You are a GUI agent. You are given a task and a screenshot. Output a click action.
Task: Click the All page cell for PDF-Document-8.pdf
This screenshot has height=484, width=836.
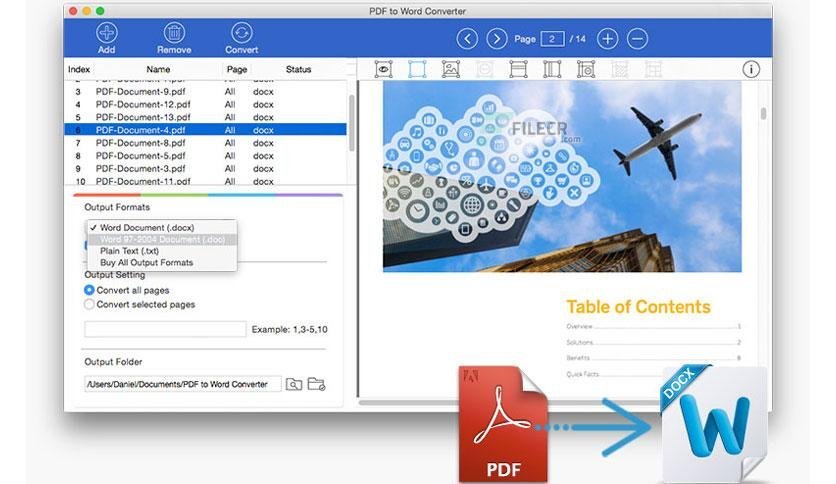pos(230,143)
